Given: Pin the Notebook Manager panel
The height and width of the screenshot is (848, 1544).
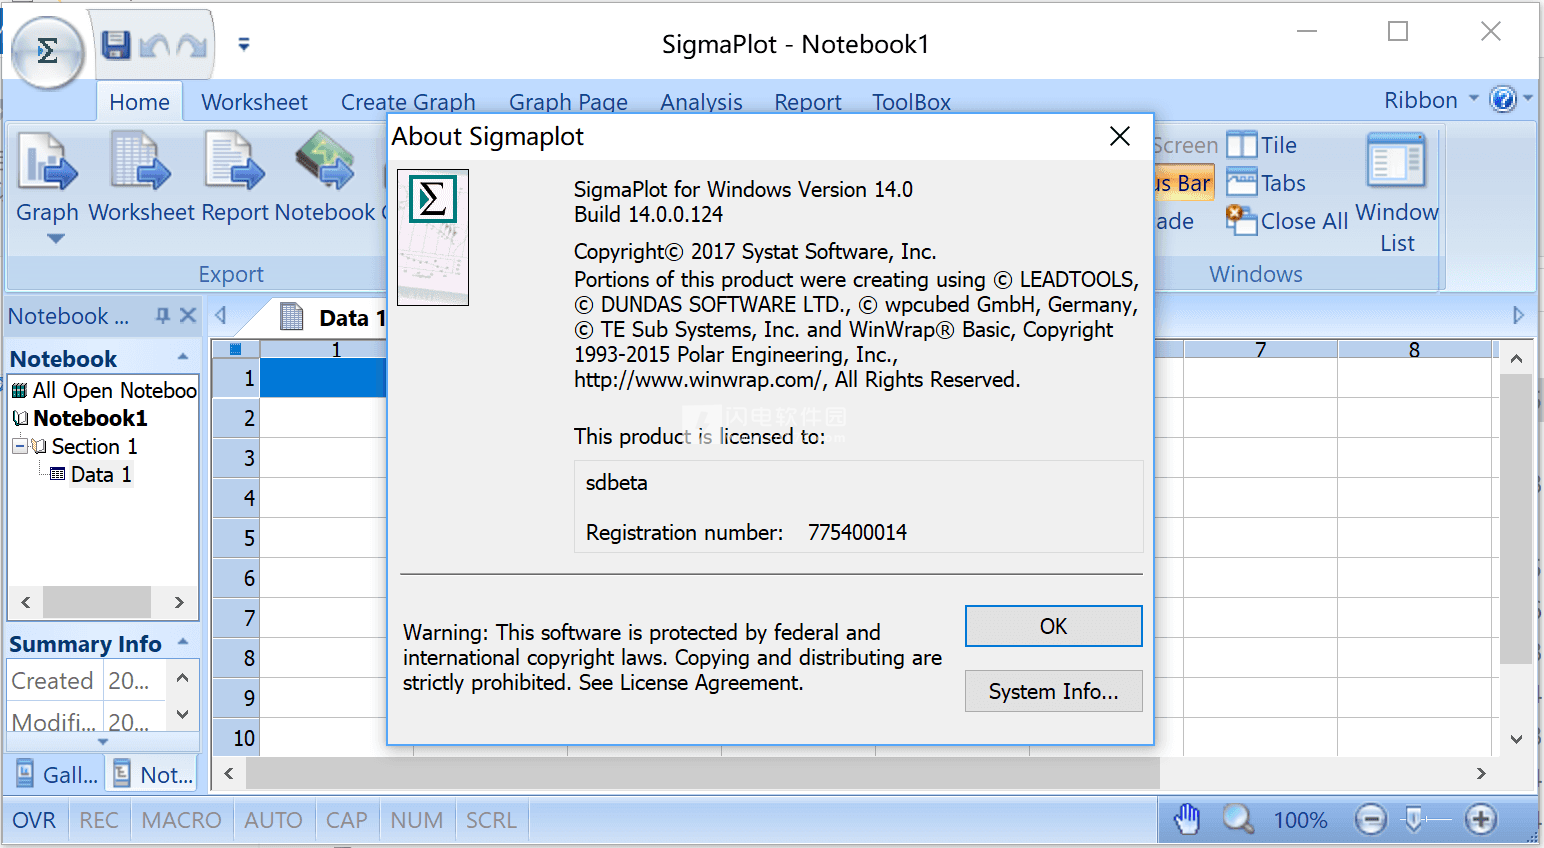Looking at the screenshot, I should click(x=162, y=316).
